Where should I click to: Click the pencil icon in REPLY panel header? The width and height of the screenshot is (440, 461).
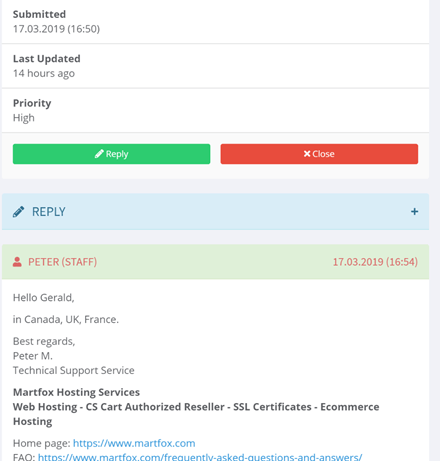18,212
